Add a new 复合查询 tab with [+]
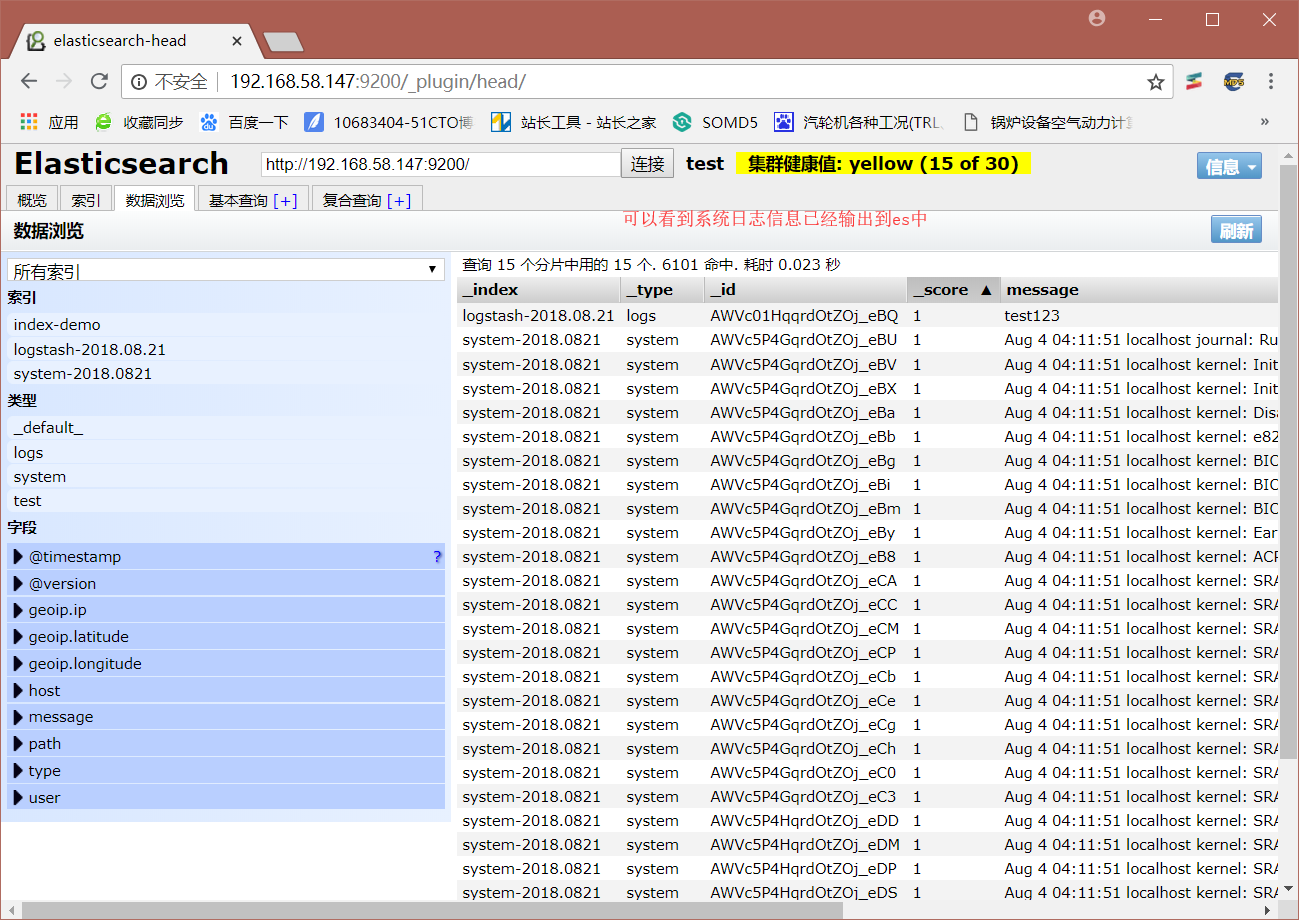This screenshot has width=1299, height=920. [x=399, y=200]
